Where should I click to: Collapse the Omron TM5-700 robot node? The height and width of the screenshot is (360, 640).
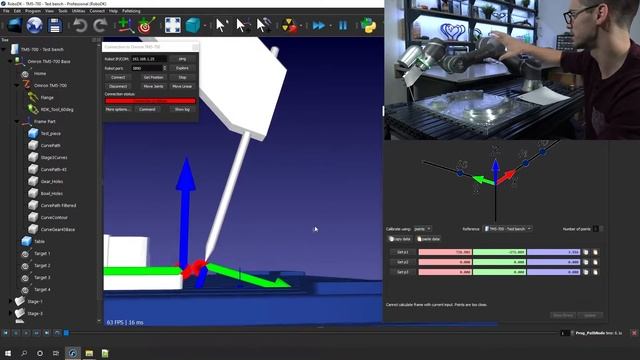[17, 85]
